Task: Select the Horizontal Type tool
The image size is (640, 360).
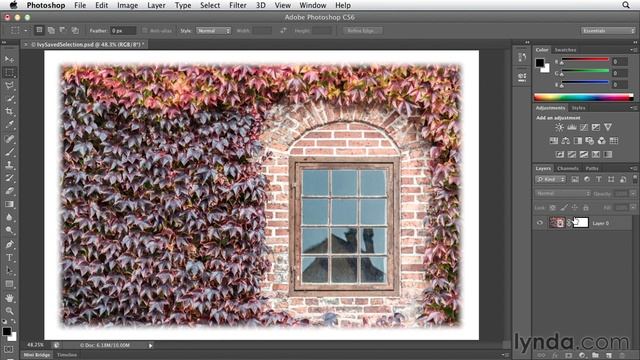Action: [9, 258]
